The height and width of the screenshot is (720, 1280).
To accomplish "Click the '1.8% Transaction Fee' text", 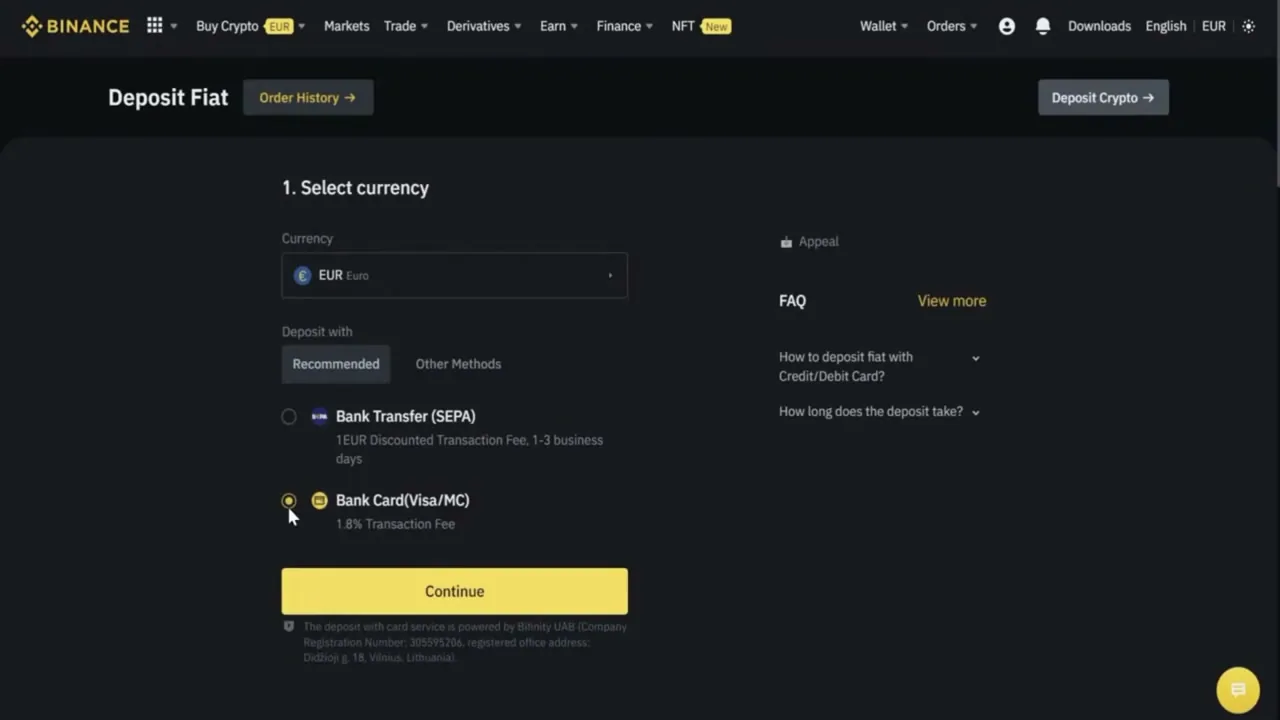I will 395,524.
